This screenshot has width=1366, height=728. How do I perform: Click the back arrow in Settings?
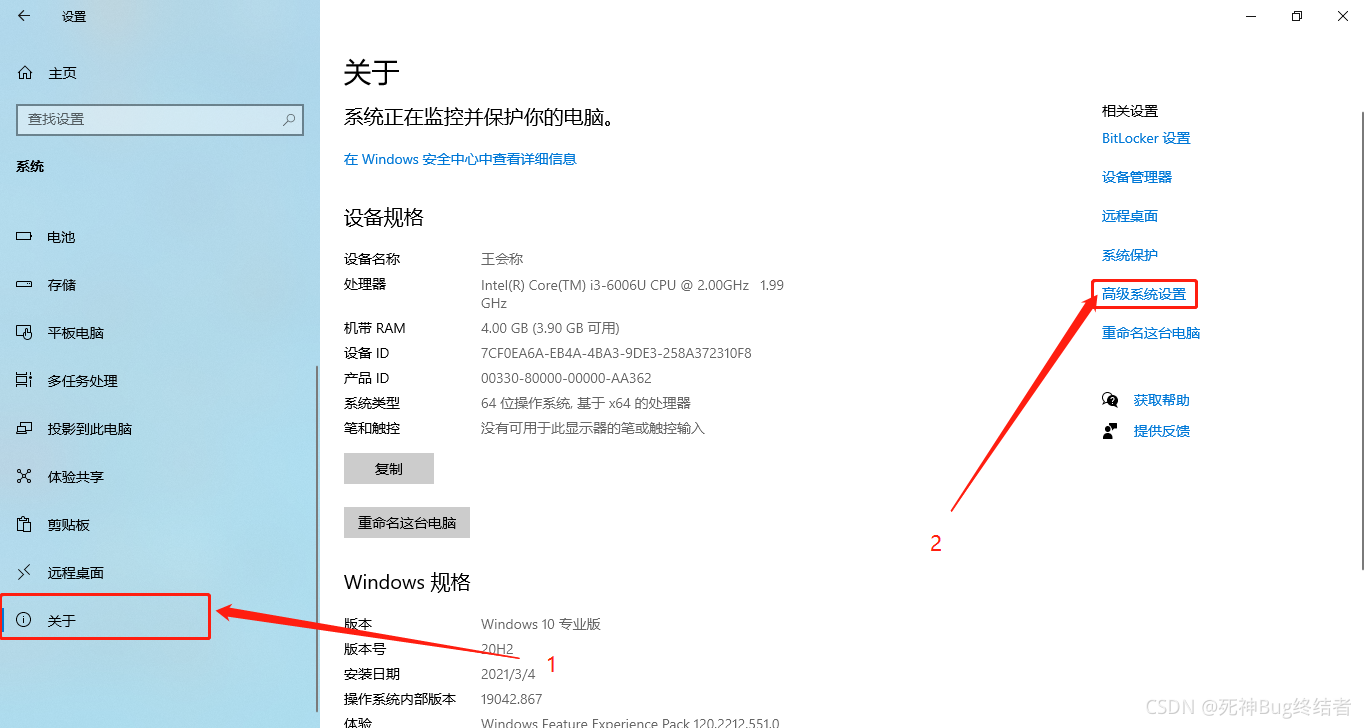pyautogui.click(x=24, y=16)
